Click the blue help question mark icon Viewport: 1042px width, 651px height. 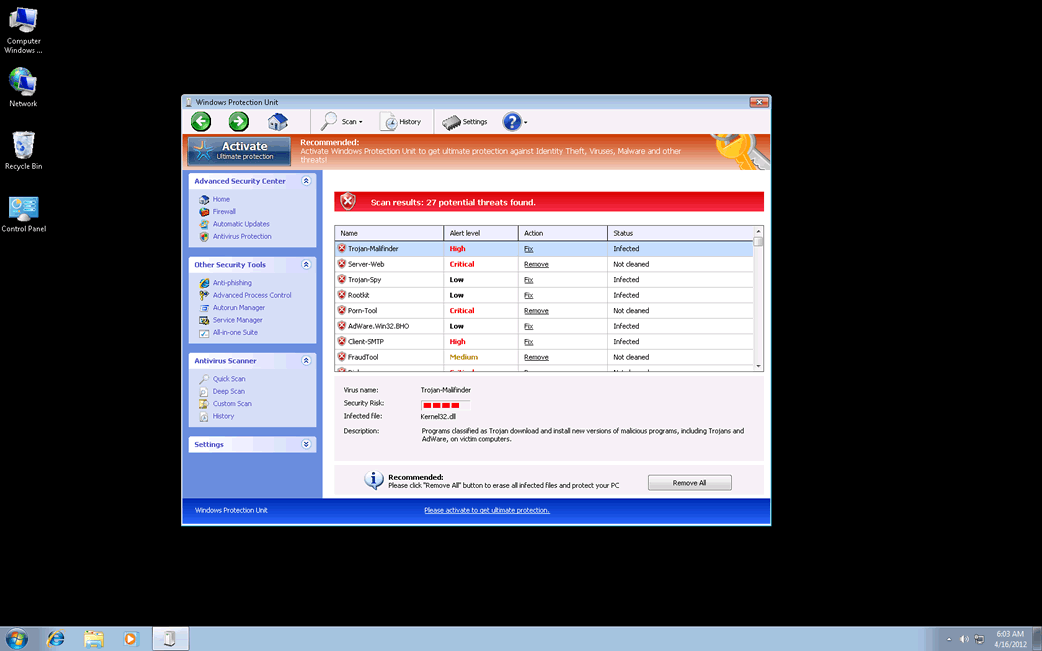(x=512, y=122)
